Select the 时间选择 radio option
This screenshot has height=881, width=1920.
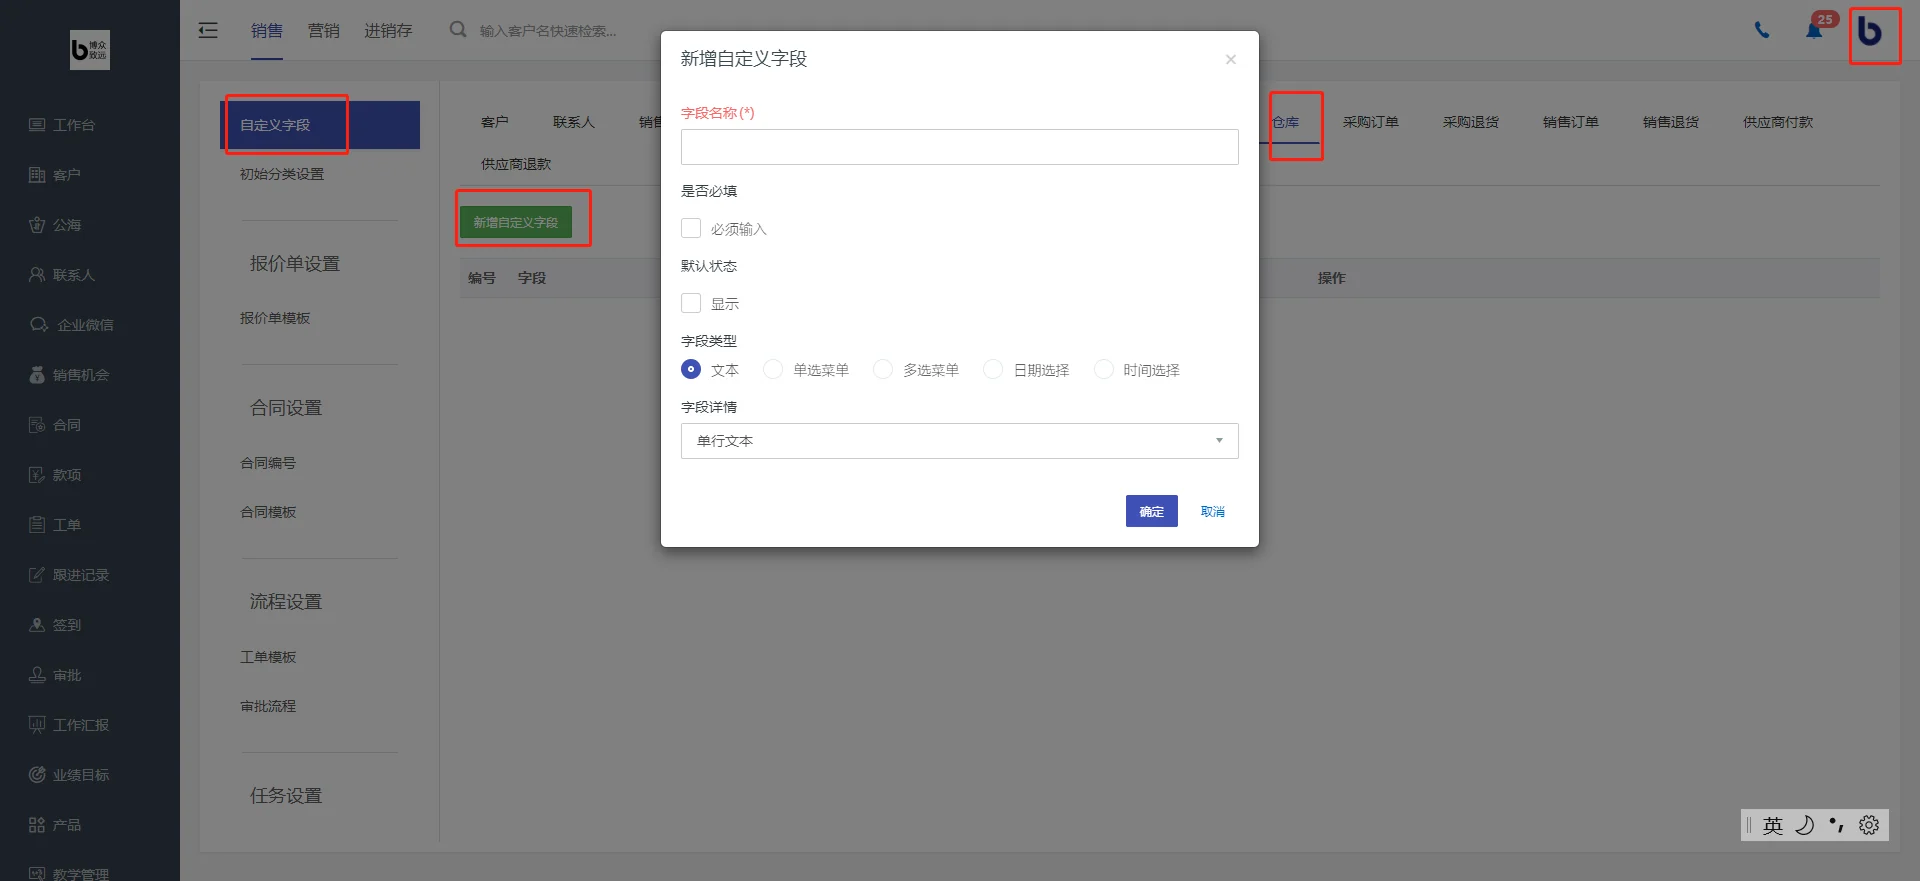1104,369
